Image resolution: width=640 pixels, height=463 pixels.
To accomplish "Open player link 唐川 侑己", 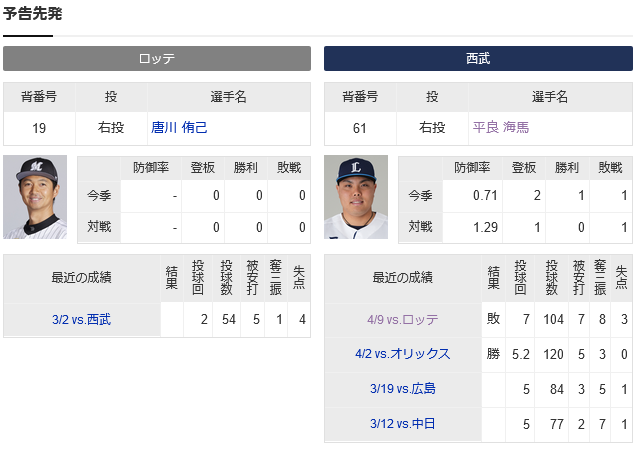I will (179, 127).
